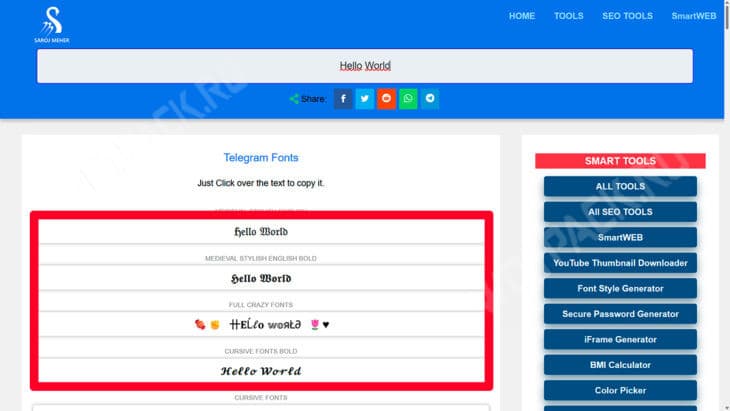Open Font Style Generator tool
730x411 pixels.
tap(620, 289)
